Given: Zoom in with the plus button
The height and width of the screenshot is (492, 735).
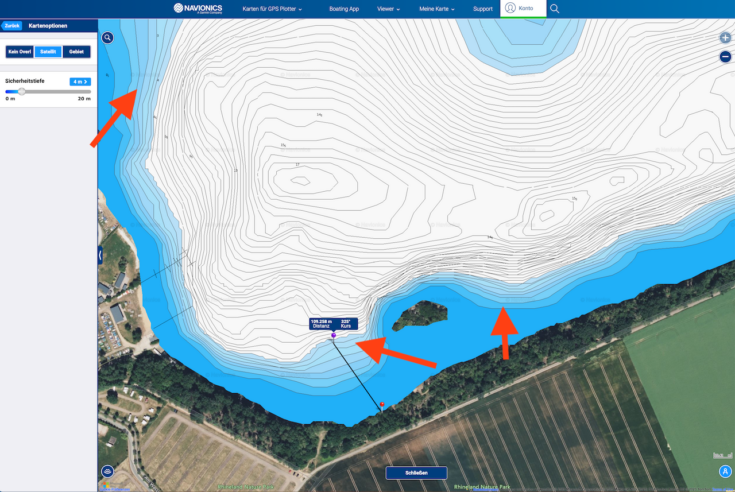Looking at the screenshot, I should point(725,38).
